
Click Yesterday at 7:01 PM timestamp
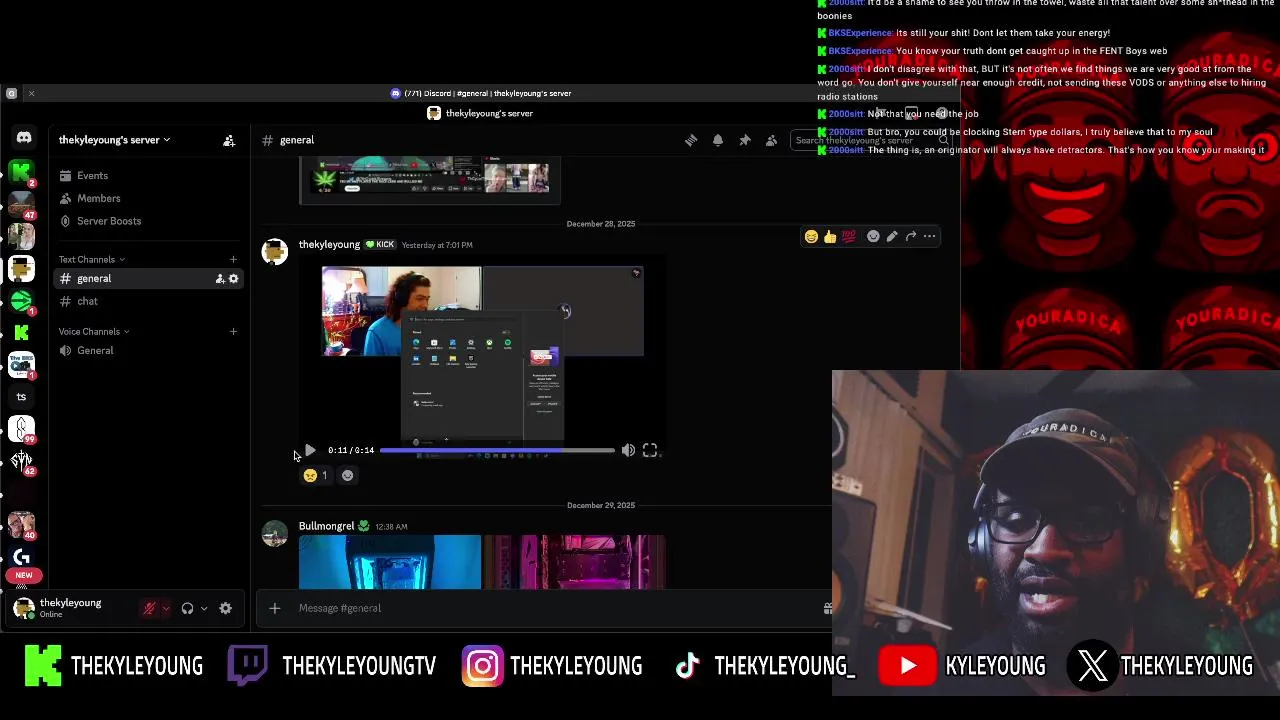[437, 245]
